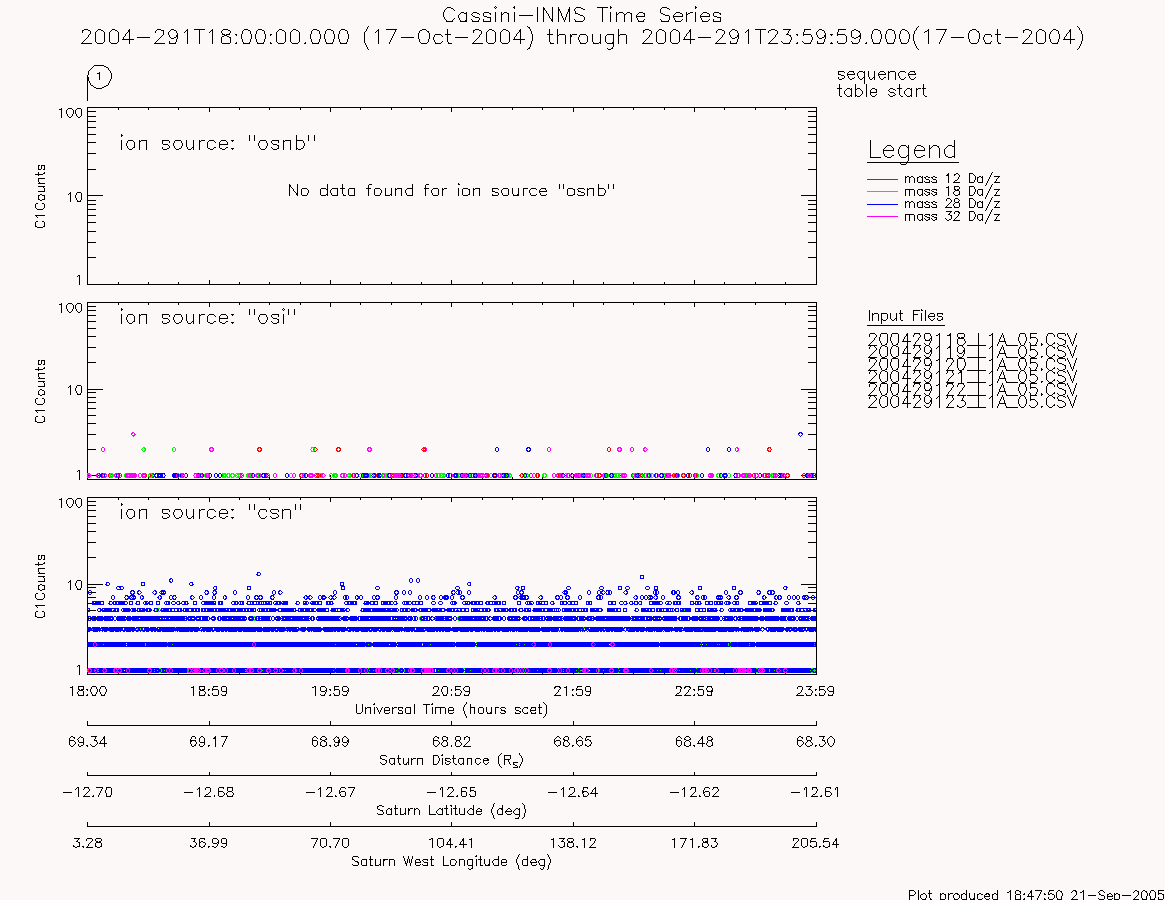Click the '-12.64' latitude value
The height and width of the screenshot is (900, 1165).
[x=573, y=792]
